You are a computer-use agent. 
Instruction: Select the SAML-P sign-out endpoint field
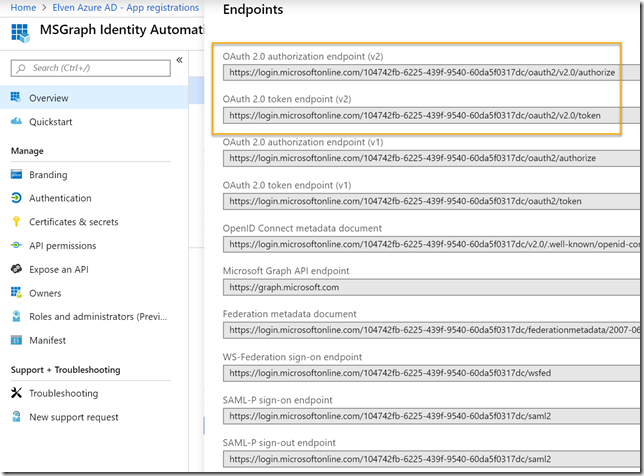(431, 459)
